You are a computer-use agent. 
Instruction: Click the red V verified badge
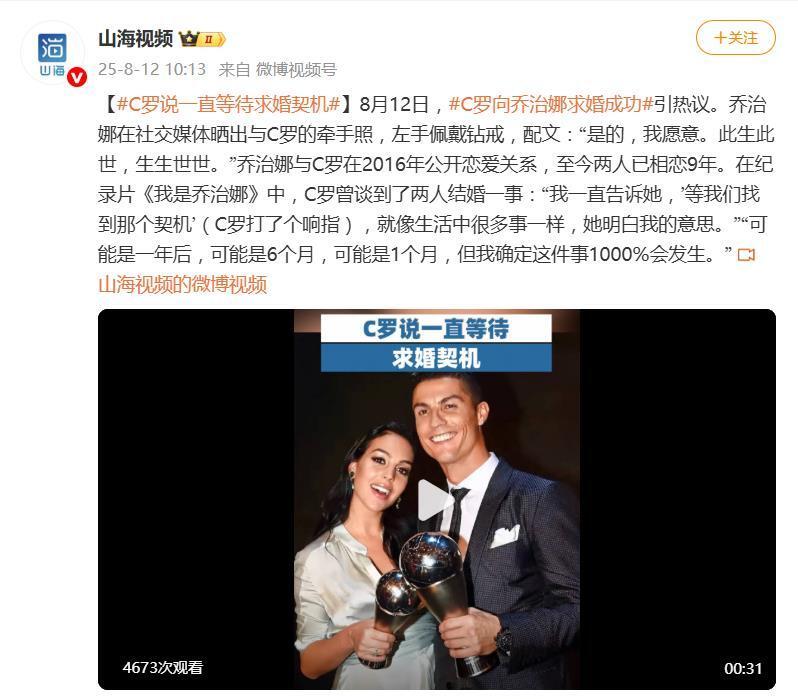pyautogui.click(x=77, y=77)
